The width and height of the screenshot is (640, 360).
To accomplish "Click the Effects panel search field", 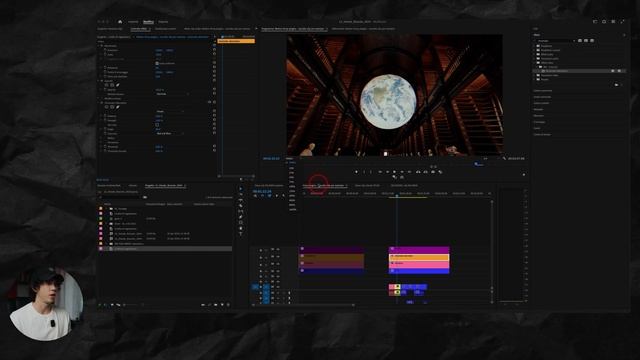I will (555, 40).
